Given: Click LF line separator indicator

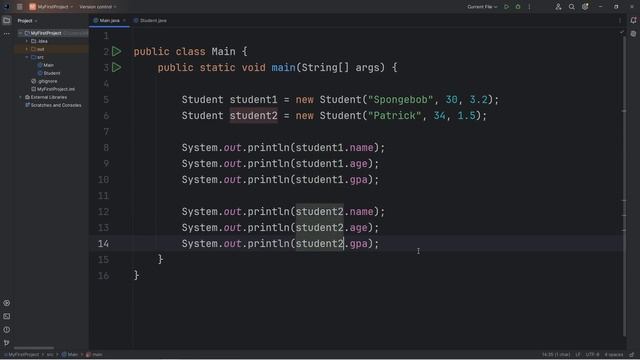Looking at the screenshot, I should (578, 355).
